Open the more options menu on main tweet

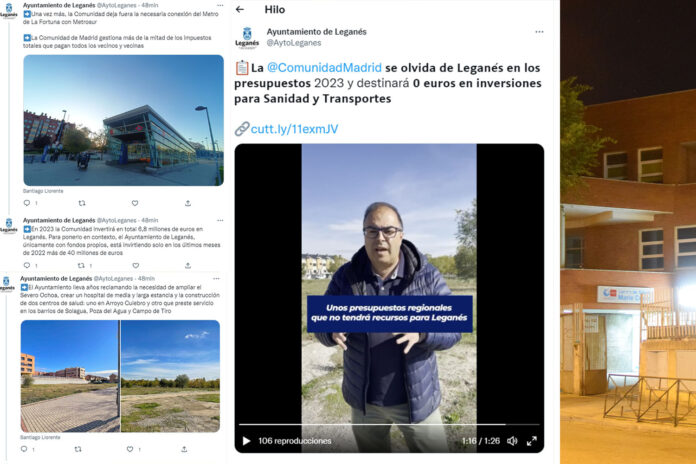click(539, 32)
